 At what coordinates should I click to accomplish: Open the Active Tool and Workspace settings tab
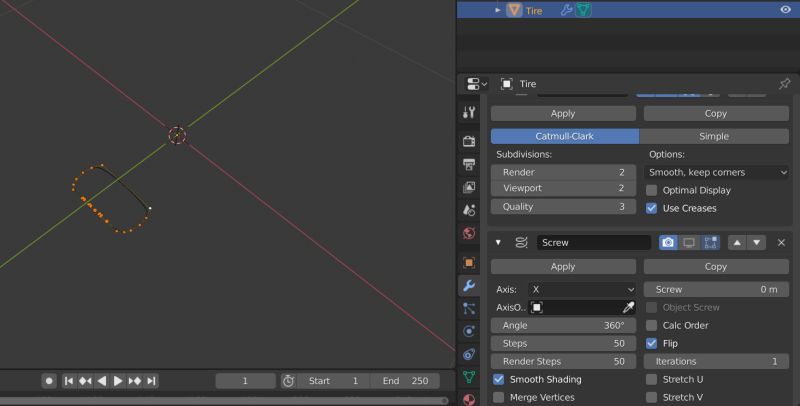point(469,112)
